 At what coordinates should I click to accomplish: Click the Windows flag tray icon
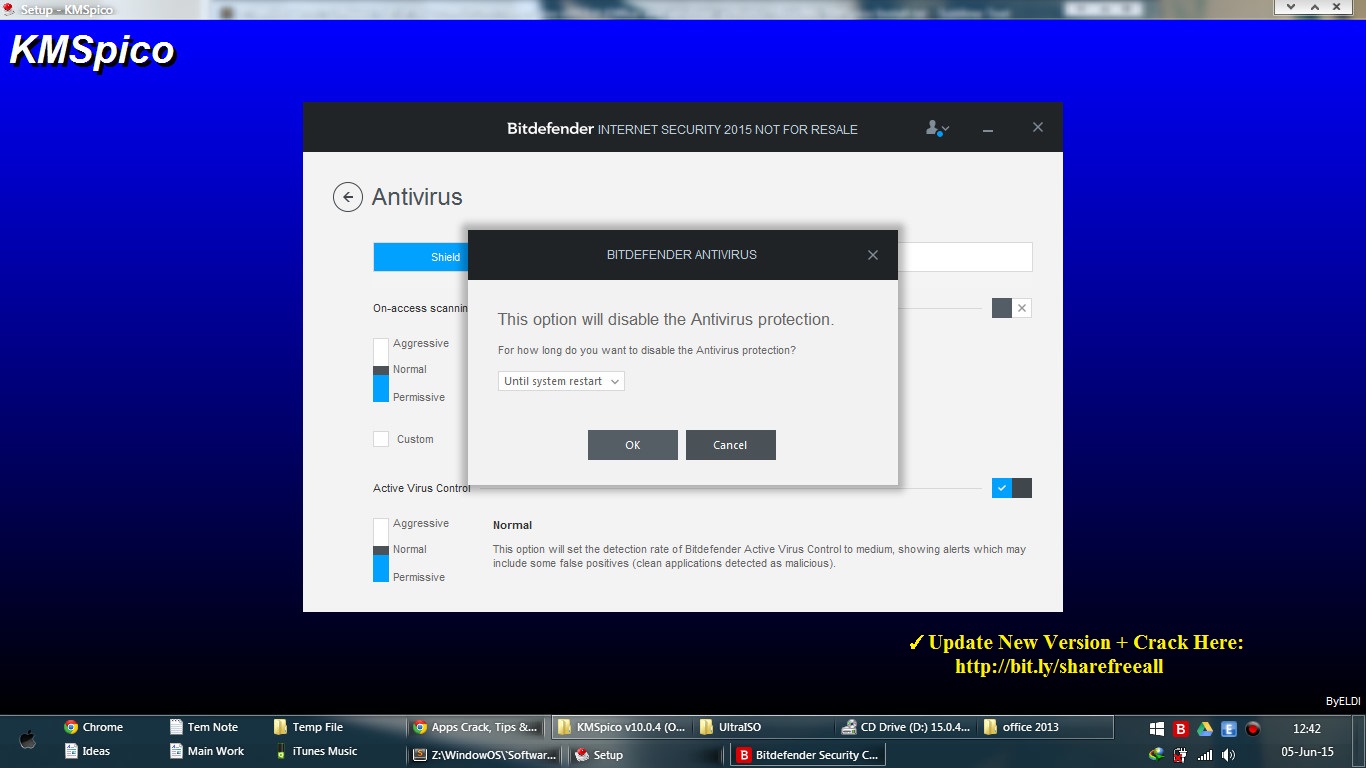coord(1157,729)
